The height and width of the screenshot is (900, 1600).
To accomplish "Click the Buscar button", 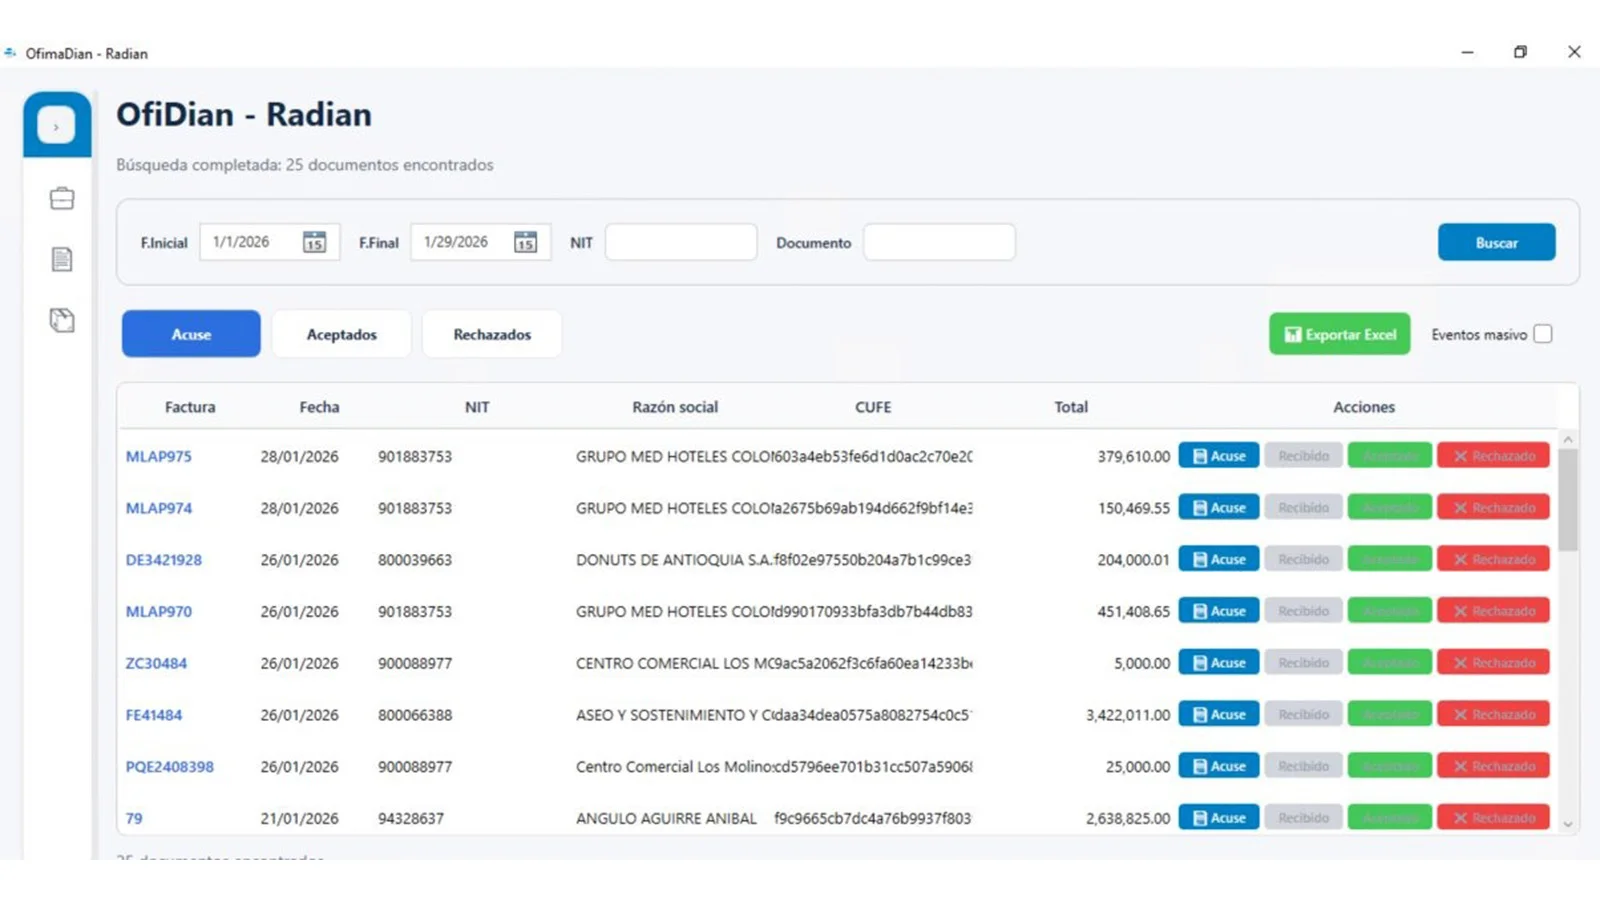I will click(x=1496, y=242).
